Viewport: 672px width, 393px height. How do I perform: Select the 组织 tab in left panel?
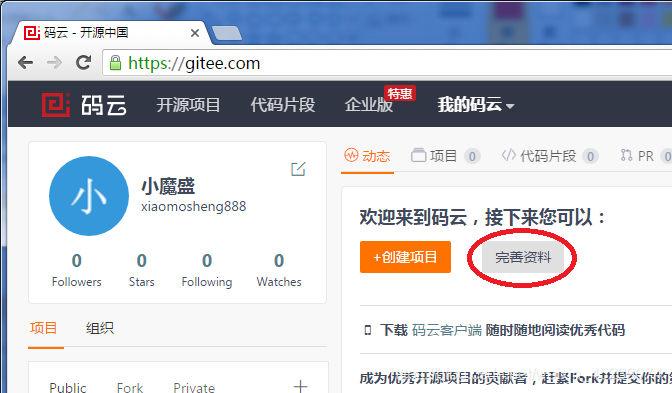pos(100,328)
